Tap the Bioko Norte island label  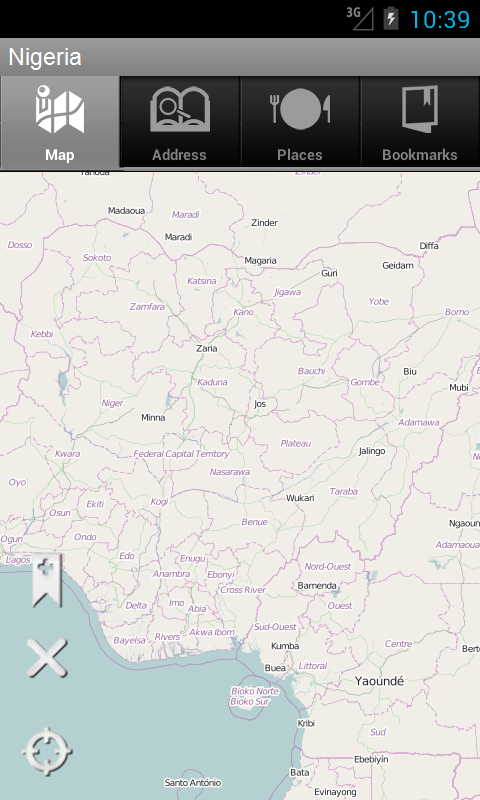point(255,691)
